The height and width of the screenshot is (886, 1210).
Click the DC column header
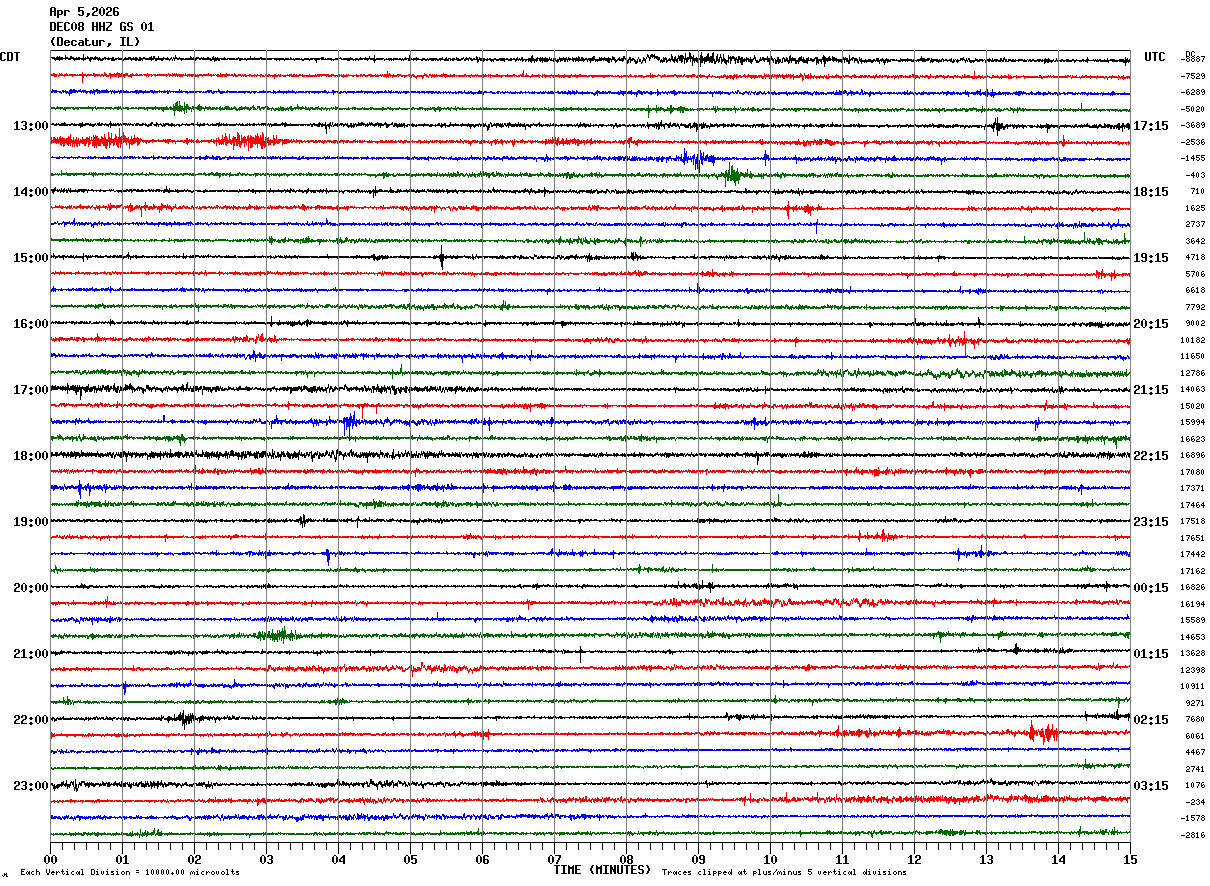coord(1190,54)
